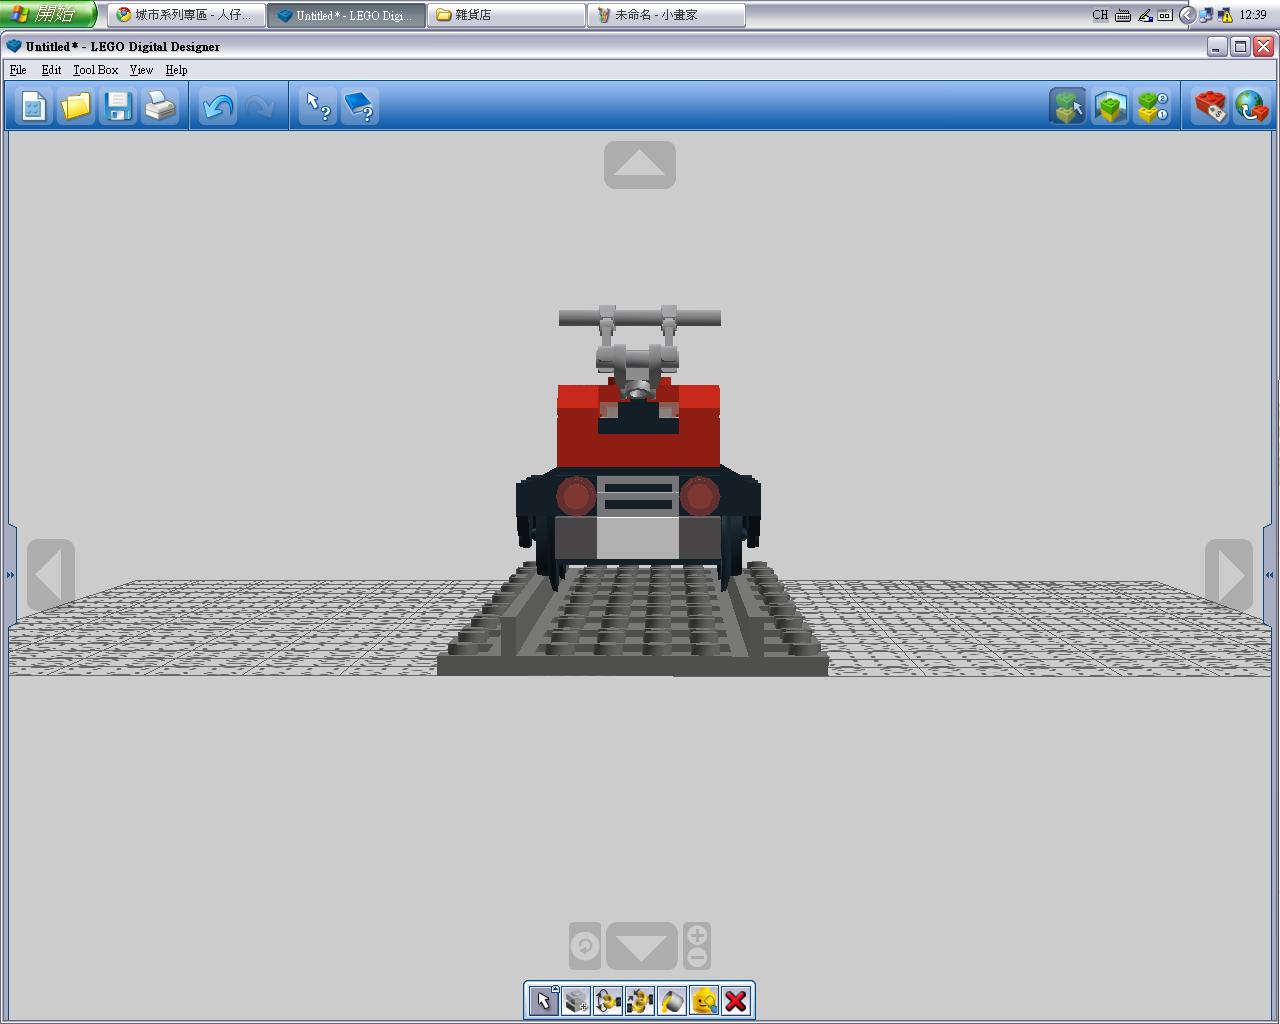Switch to the 未命名 - 小畫家 Paint window
Viewport: 1280px width, 1024px height.
click(x=666, y=15)
